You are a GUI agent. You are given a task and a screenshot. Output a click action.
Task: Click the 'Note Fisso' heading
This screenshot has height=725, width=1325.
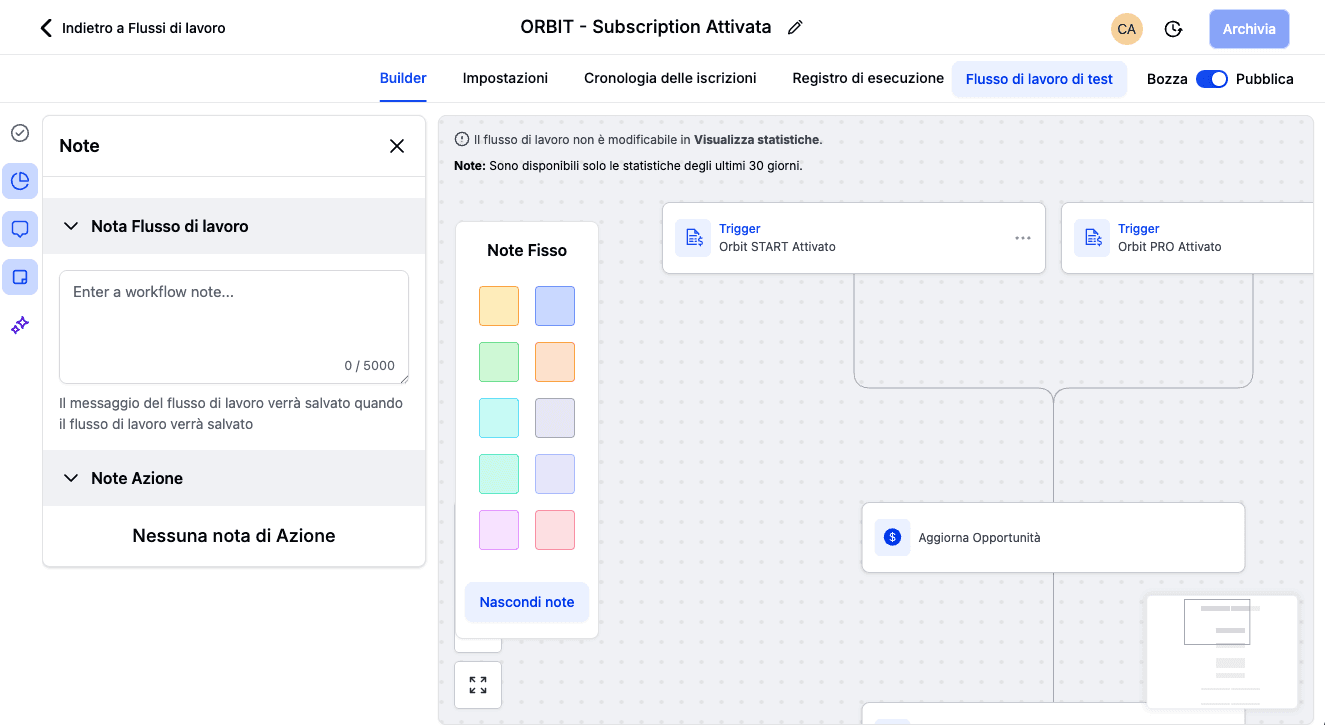click(527, 250)
